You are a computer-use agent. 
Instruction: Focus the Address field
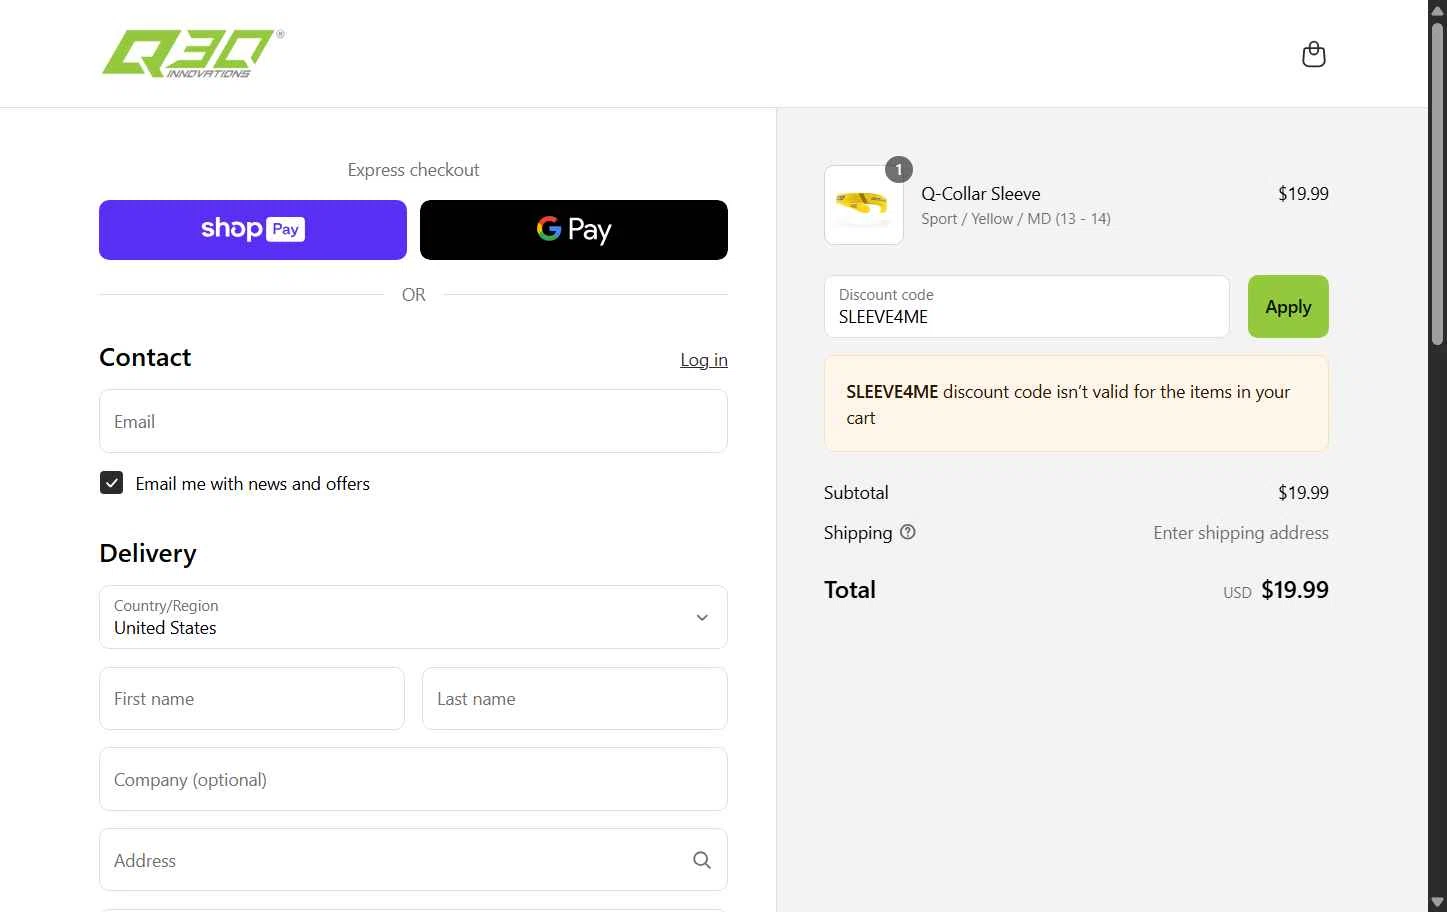click(x=413, y=860)
